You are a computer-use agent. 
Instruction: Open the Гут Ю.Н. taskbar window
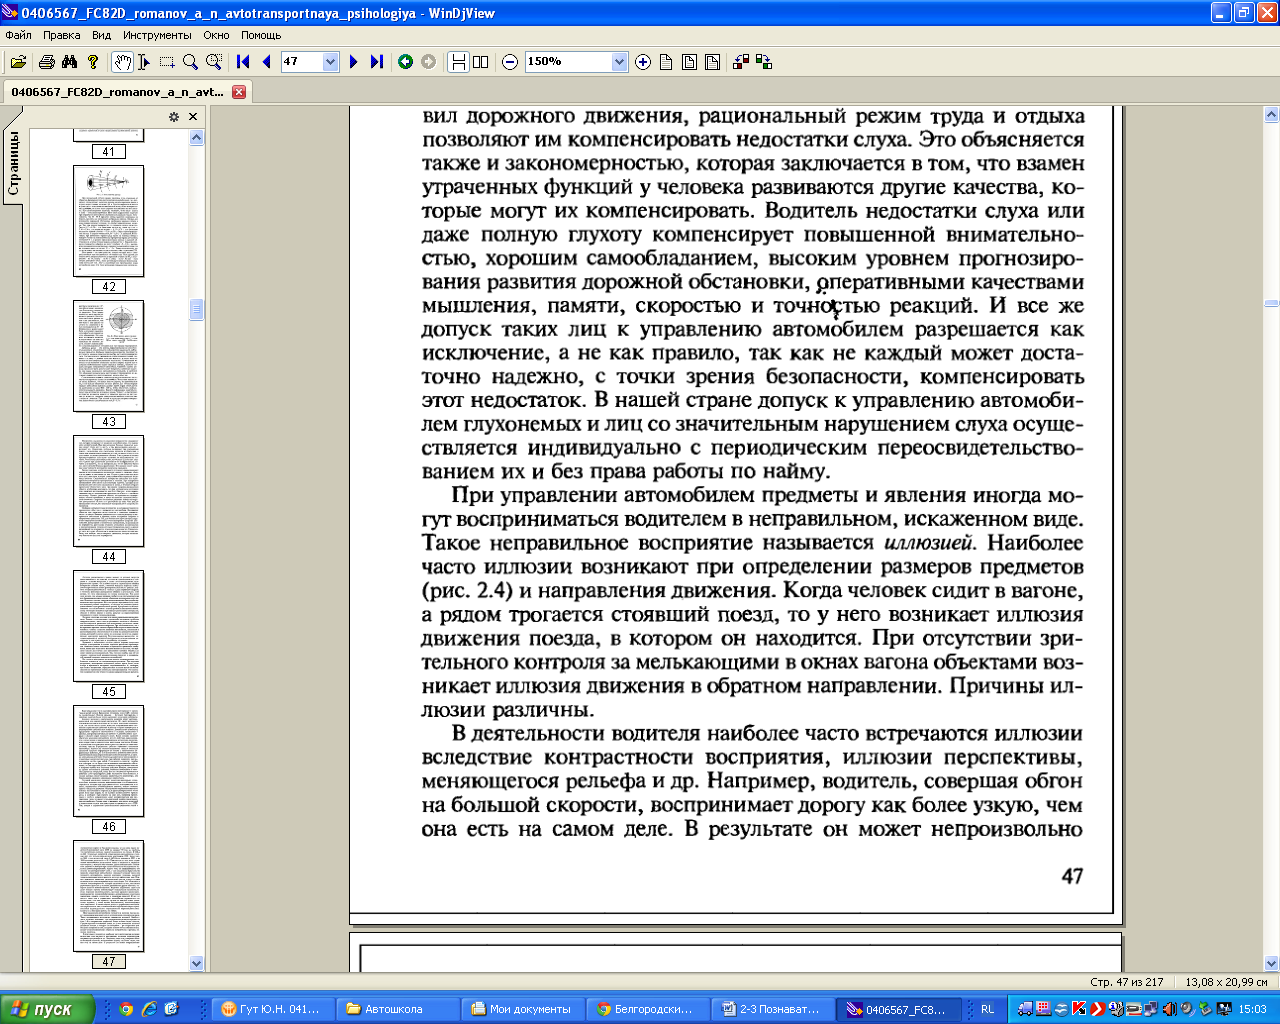pyautogui.click(x=272, y=1009)
